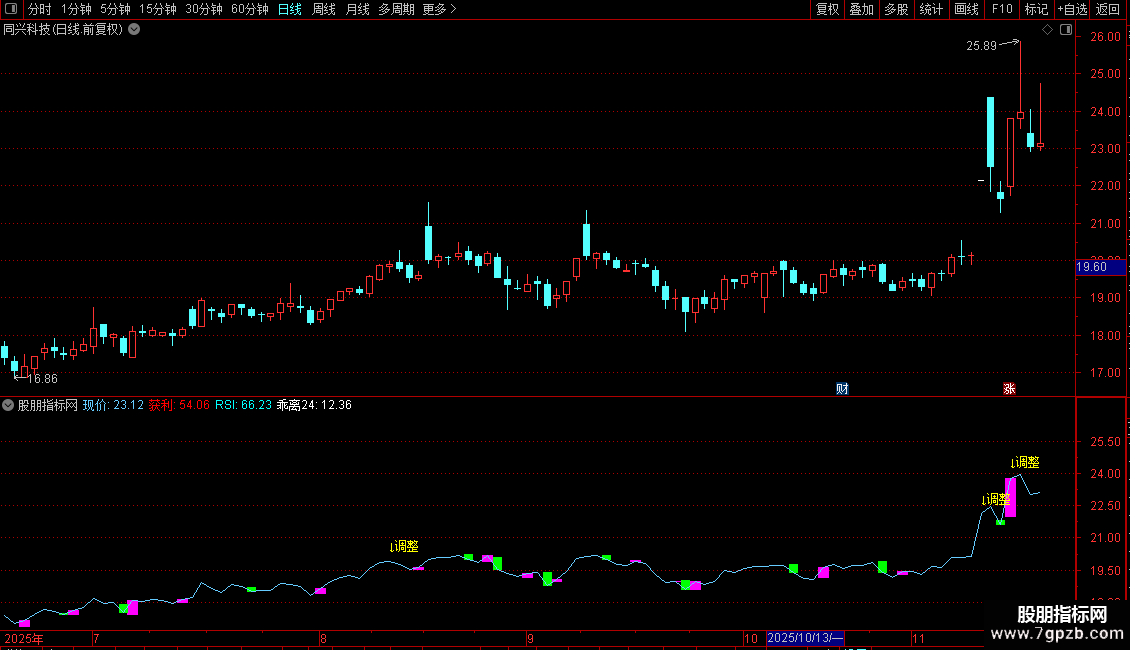This screenshot has height=650, width=1130.
Task: Open the 画线 drawing tools
Action: point(966,9)
